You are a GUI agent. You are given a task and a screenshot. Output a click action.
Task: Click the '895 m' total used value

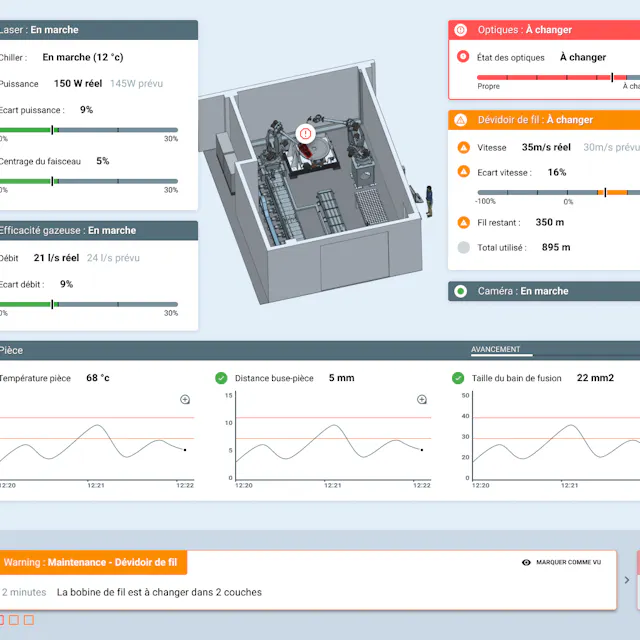tap(556, 247)
